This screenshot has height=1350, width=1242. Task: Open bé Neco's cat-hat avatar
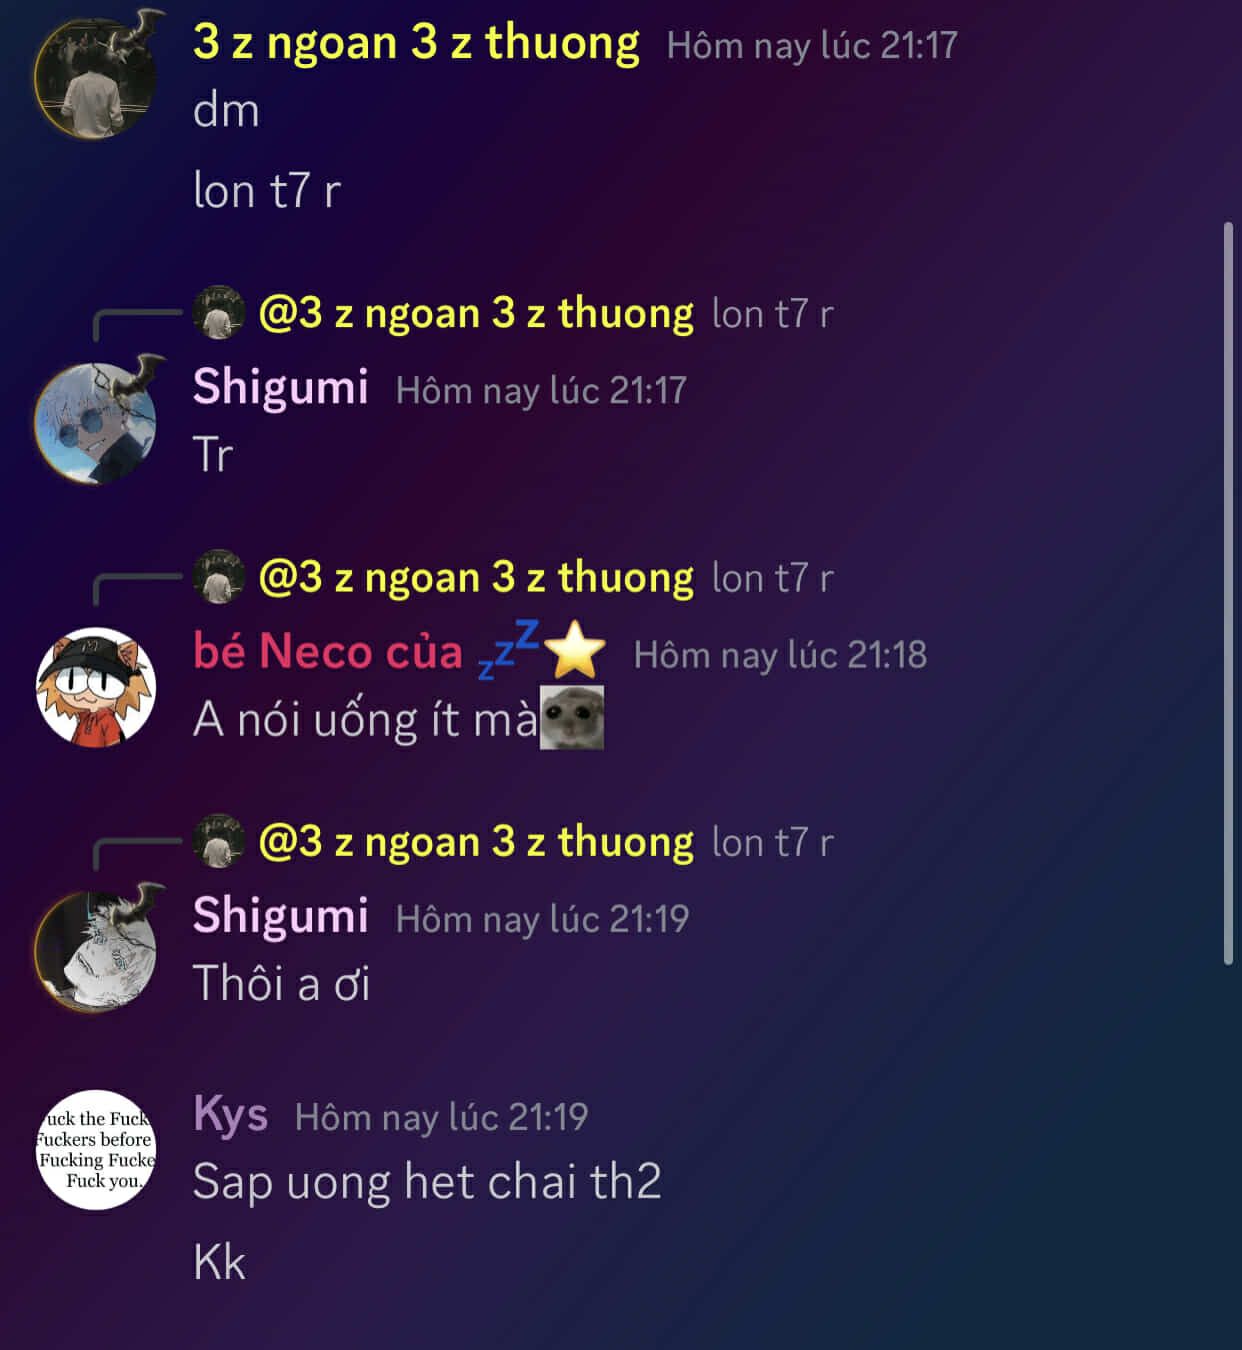click(96, 686)
